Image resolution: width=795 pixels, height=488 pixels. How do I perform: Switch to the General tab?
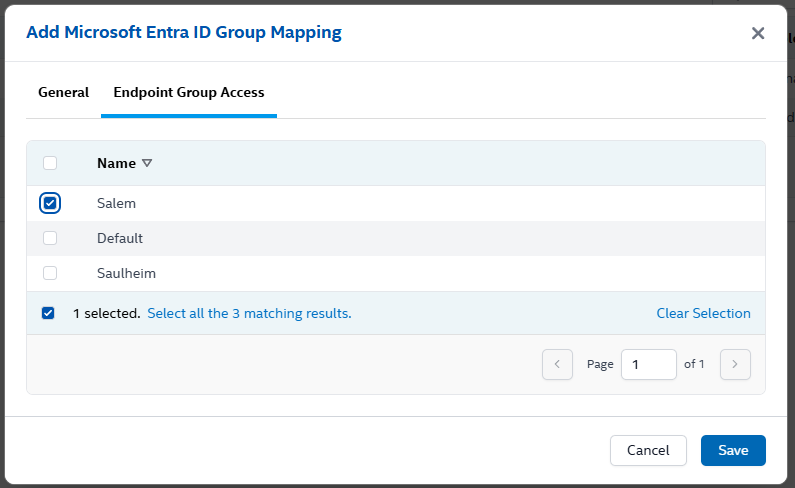coord(63,92)
